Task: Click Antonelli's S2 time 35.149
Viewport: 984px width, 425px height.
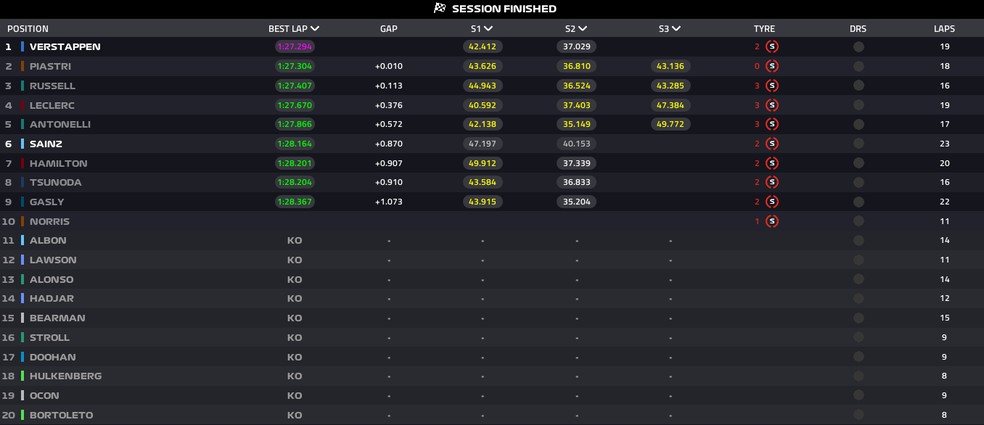Action: [x=577, y=124]
